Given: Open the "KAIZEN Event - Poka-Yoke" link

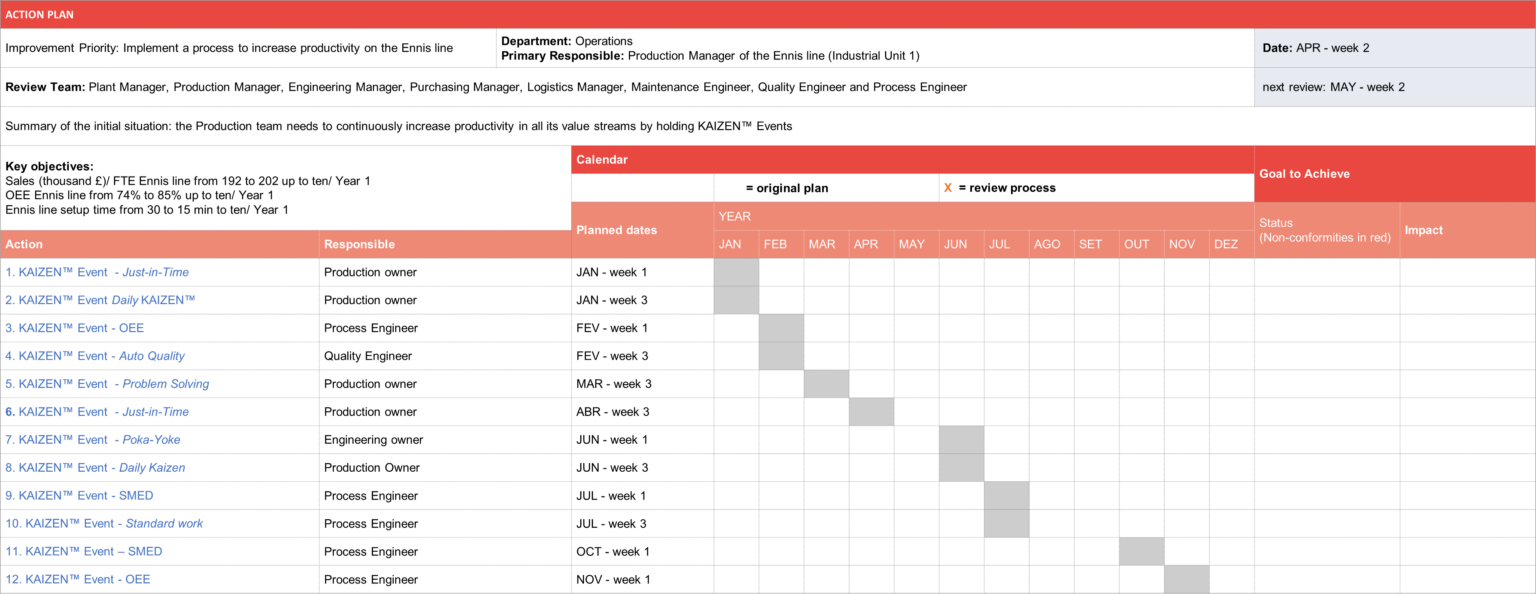Looking at the screenshot, I should pyautogui.click(x=92, y=440).
